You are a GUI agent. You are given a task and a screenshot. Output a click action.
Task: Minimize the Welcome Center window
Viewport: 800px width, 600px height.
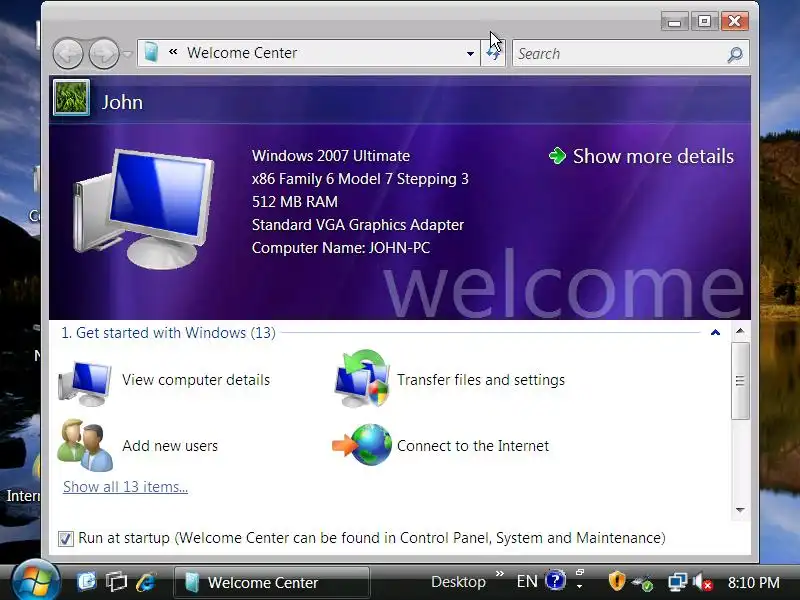674,21
